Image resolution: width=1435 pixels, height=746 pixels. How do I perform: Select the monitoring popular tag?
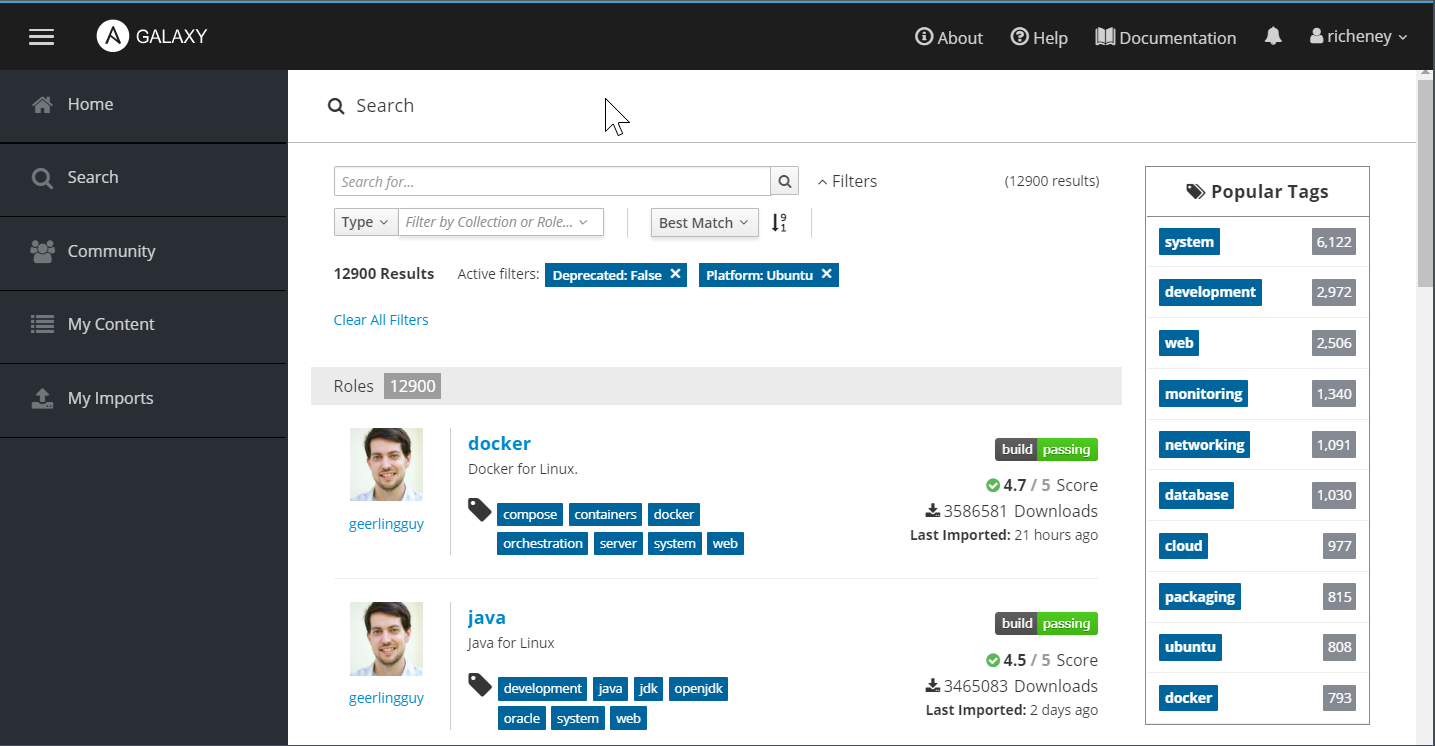coord(1203,394)
